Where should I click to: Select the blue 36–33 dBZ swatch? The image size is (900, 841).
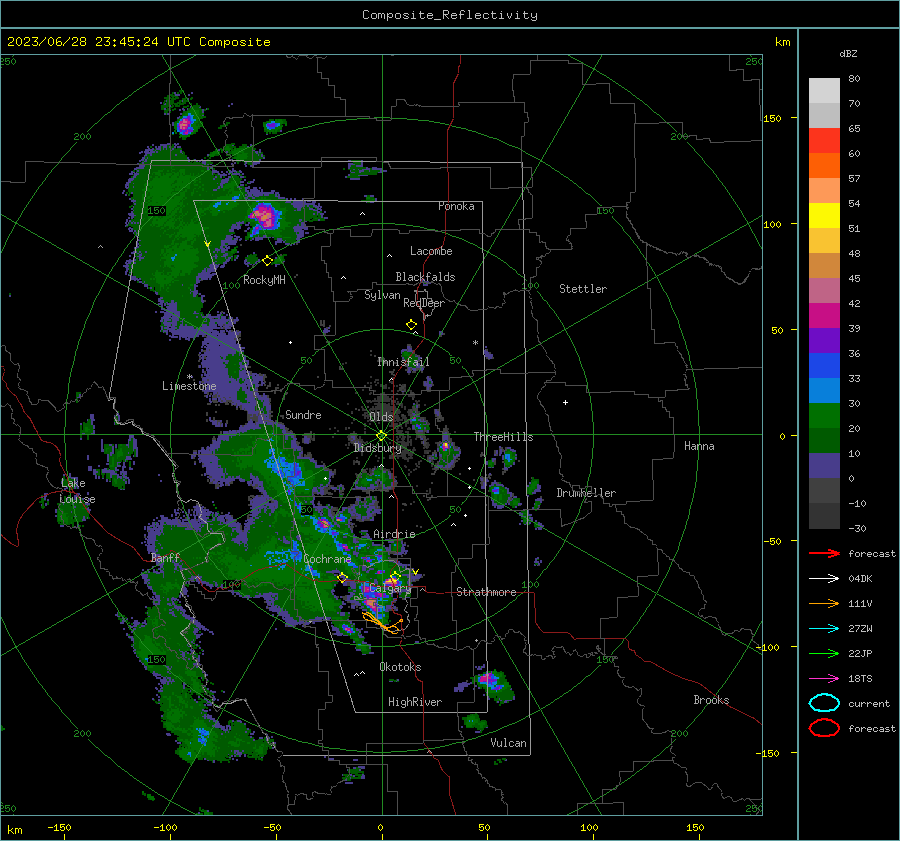(824, 366)
